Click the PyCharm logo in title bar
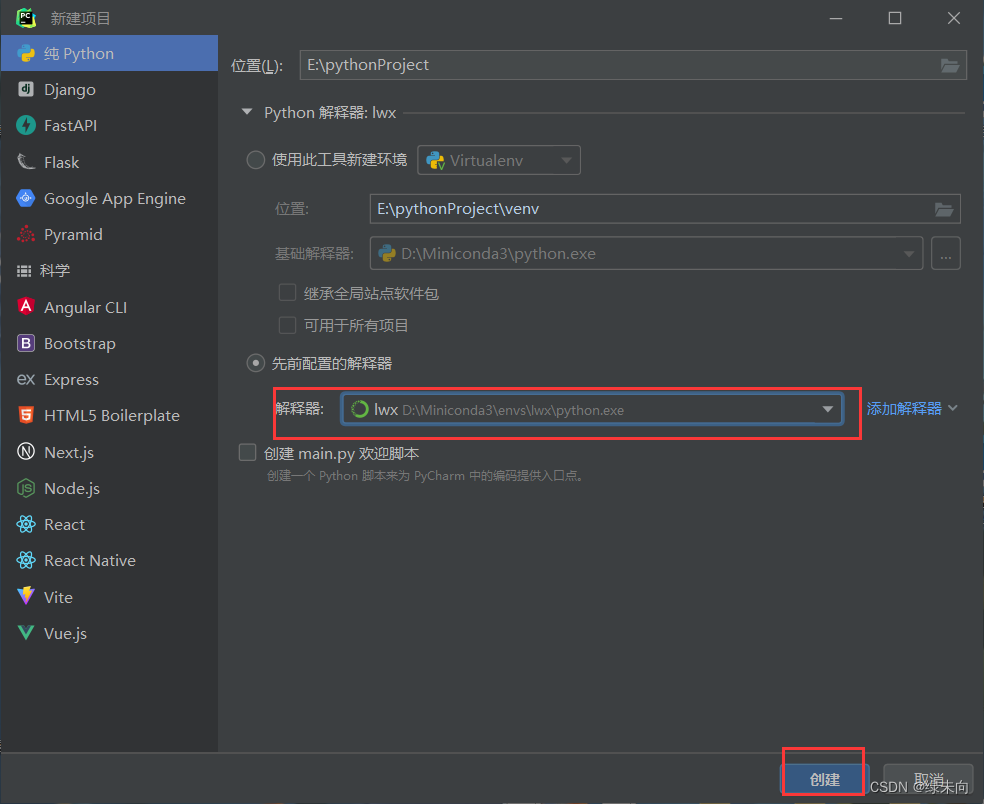This screenshot has width=984, height=804. [26, 18]
